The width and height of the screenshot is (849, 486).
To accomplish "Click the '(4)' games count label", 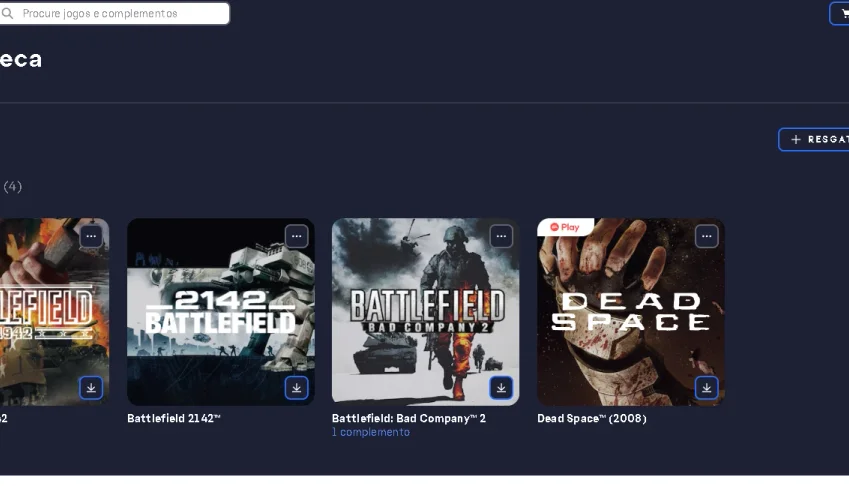I will point(13,187).
